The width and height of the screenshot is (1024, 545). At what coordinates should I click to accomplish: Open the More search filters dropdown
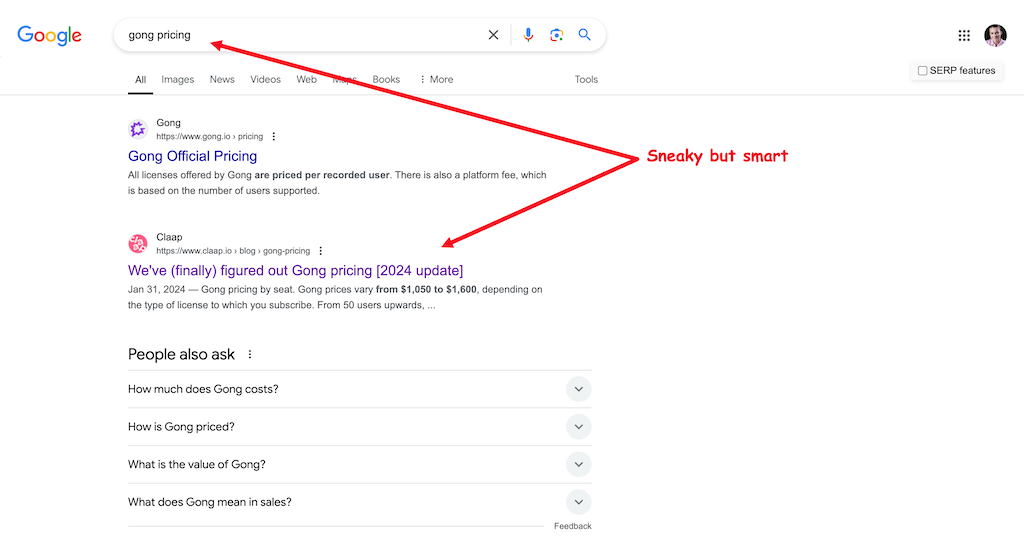point(436,80)
